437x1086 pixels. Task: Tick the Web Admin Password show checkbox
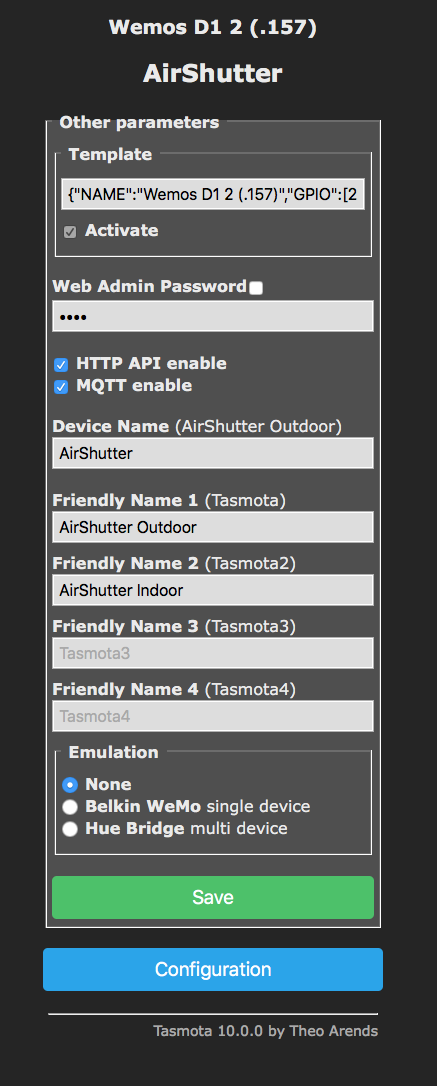pyautogui.click(x=256, y=288)
